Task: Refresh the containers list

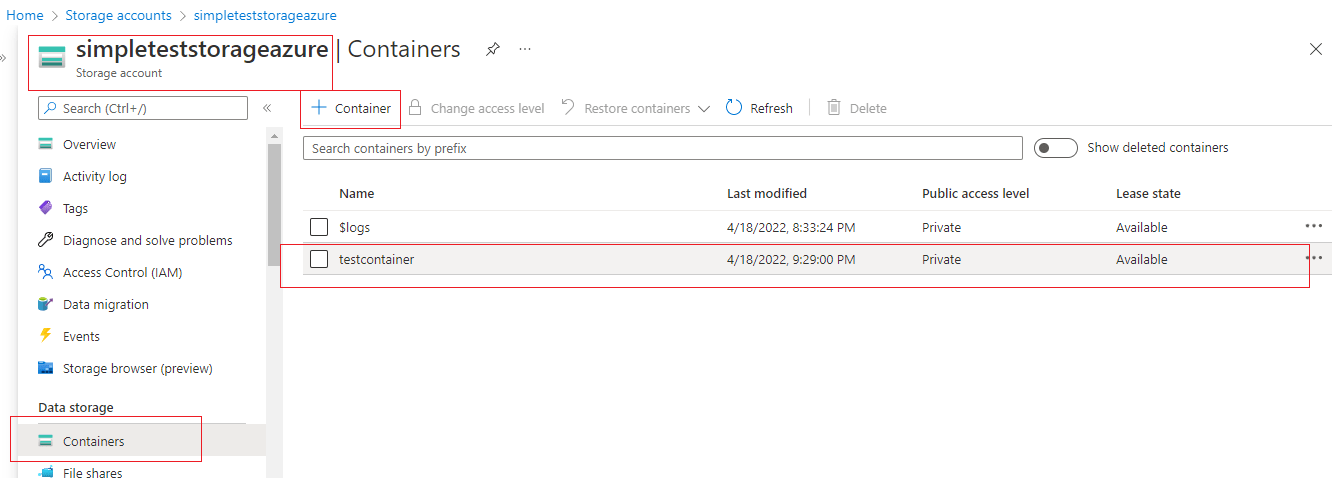Action: click(x=759, y=108)
